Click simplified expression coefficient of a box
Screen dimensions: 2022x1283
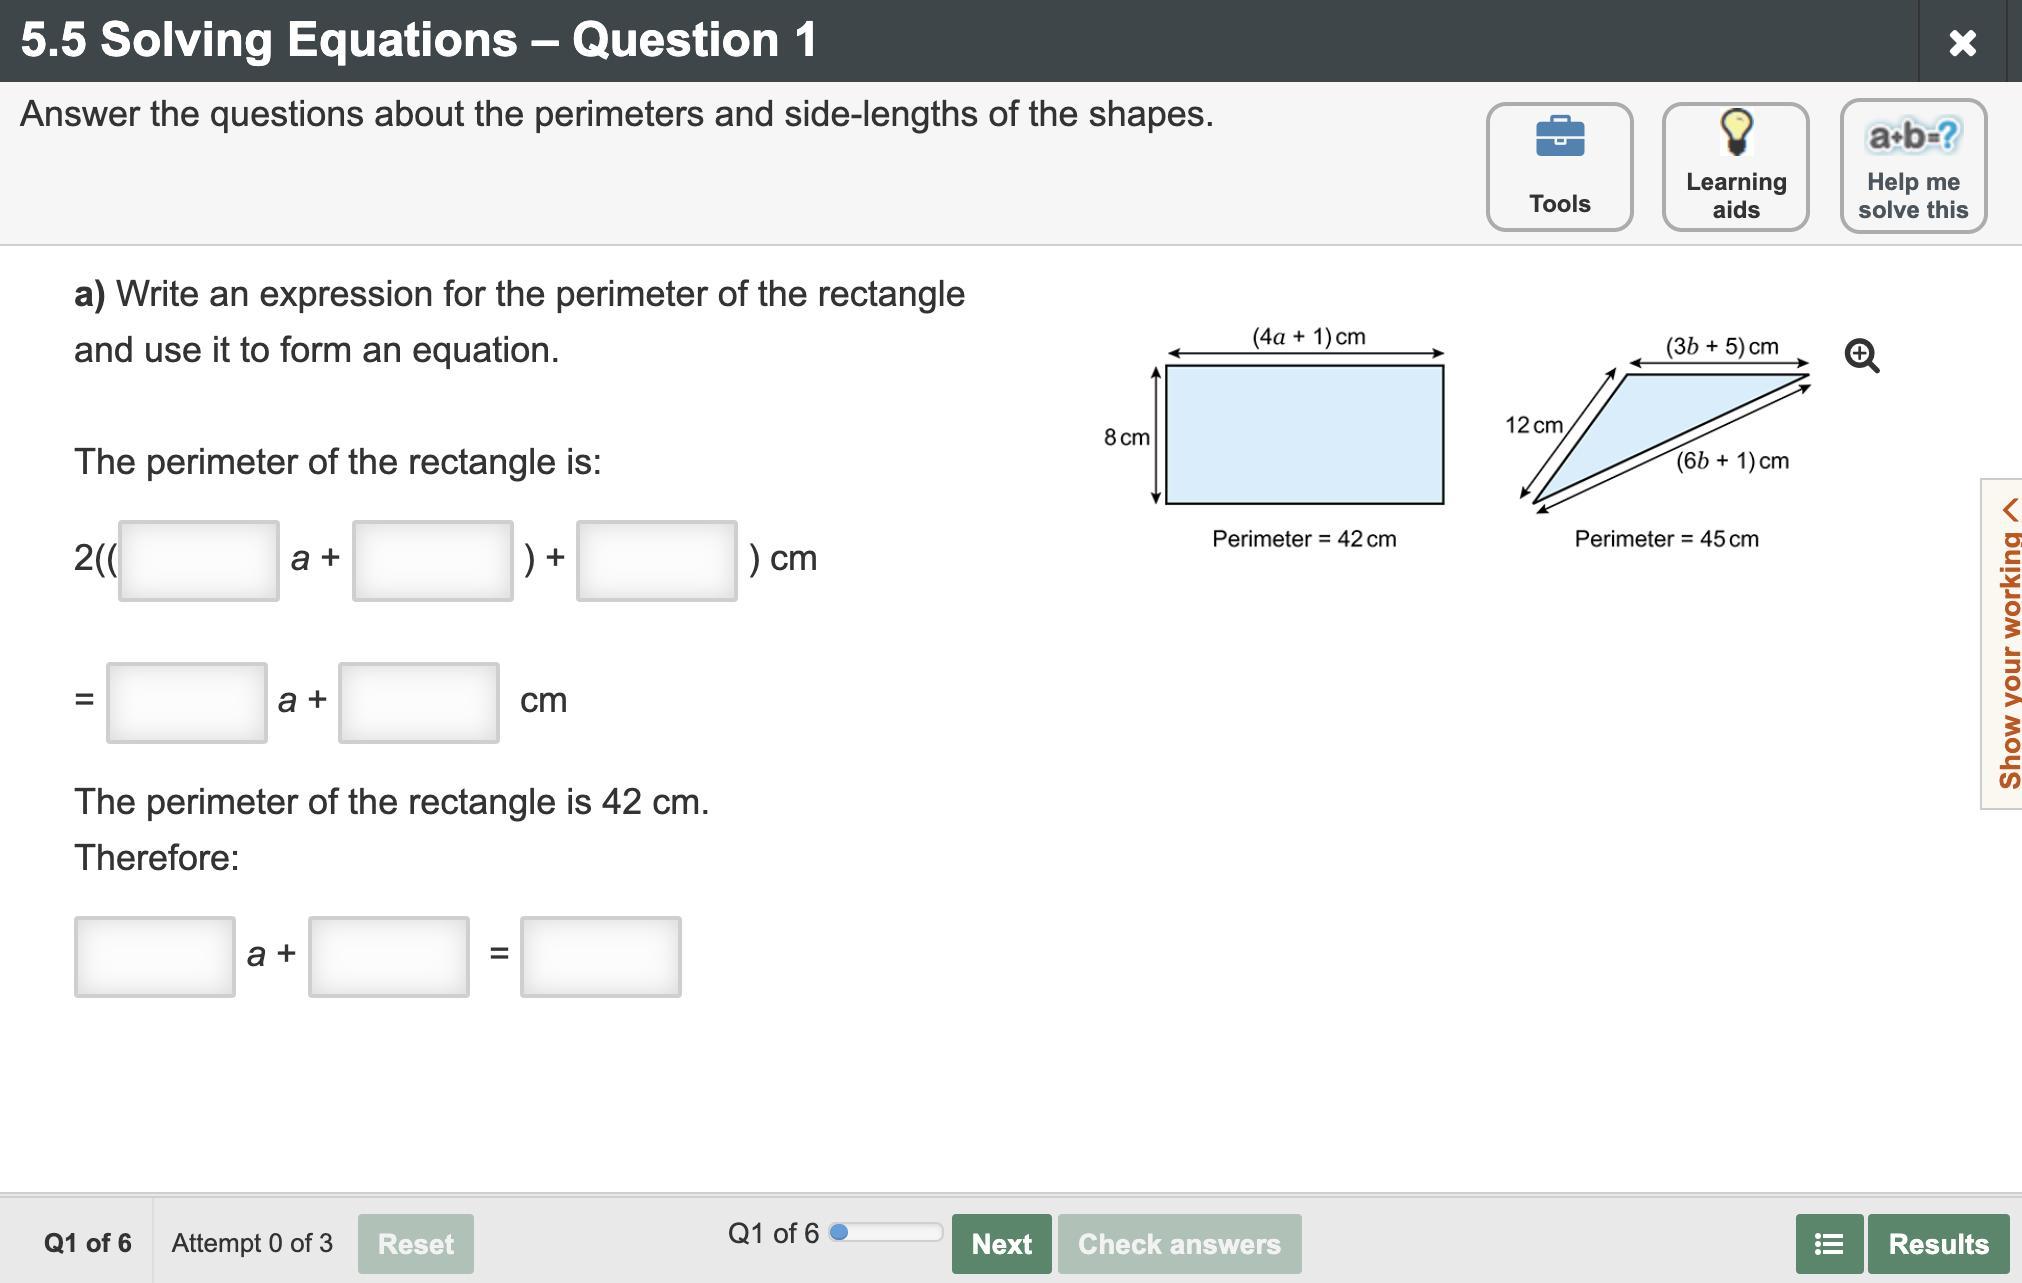pos(187,702)
